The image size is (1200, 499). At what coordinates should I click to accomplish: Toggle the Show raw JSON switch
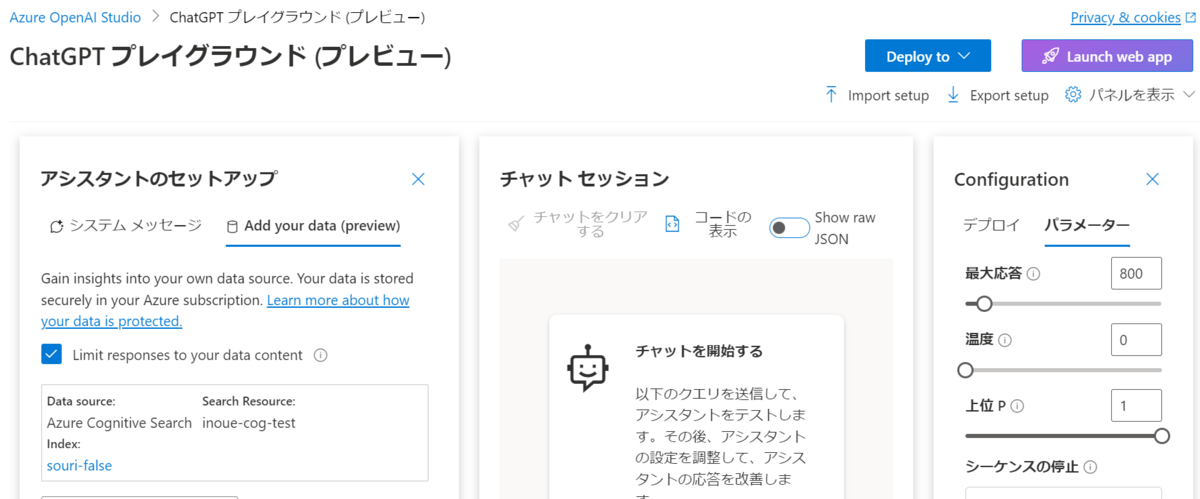coord(789,228)
